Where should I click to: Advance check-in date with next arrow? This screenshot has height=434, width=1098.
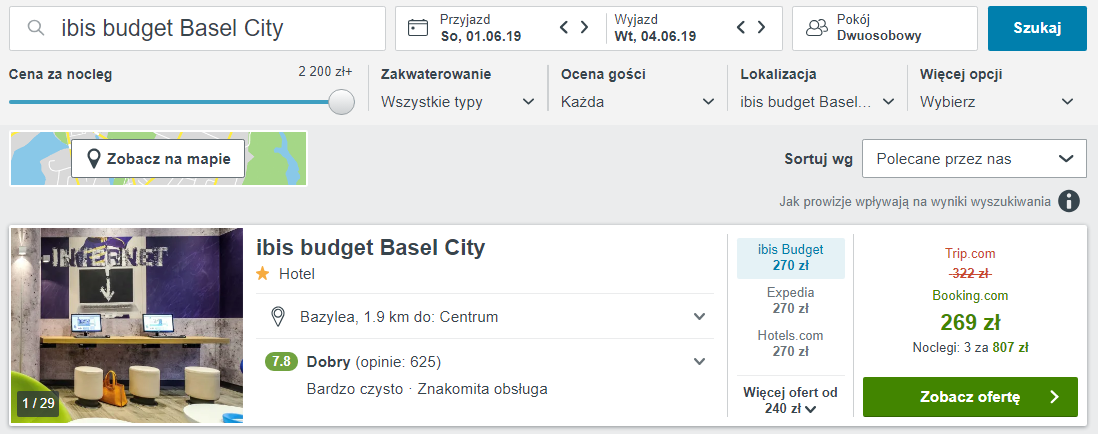pos(585,28)
